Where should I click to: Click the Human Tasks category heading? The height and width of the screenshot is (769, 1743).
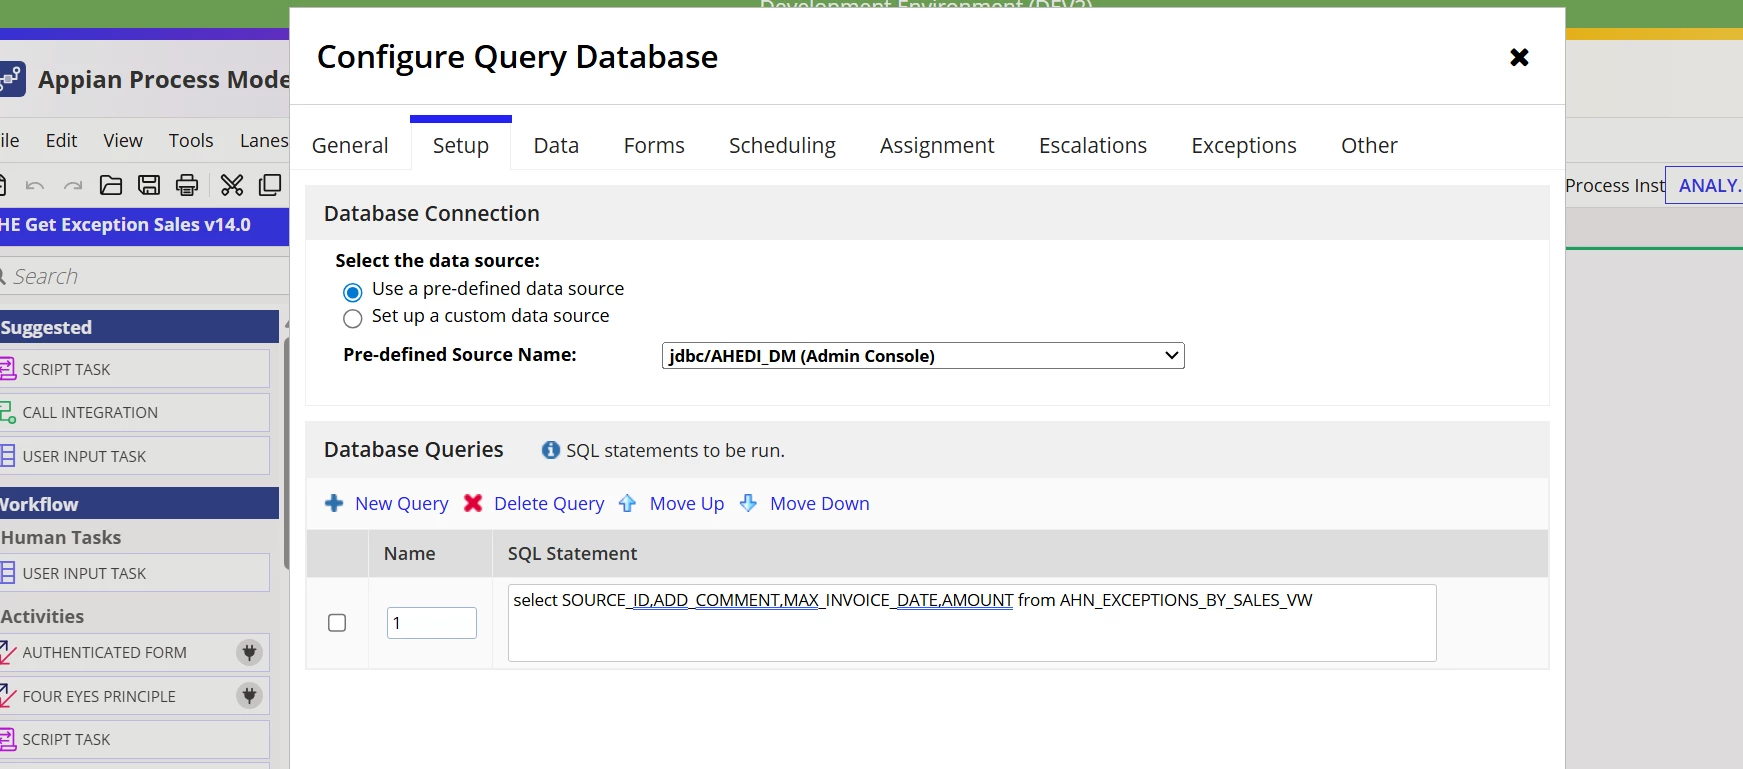coord(61,538)
